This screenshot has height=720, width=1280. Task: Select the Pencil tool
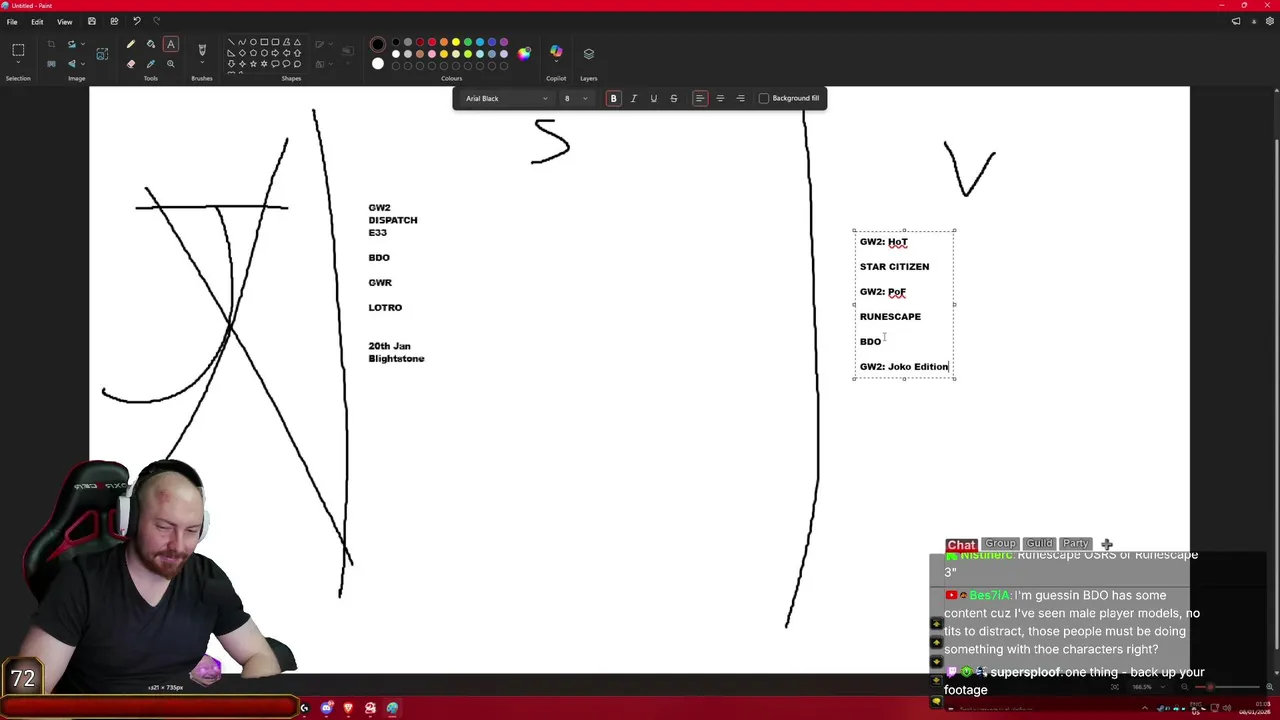(x=130, y=44)
